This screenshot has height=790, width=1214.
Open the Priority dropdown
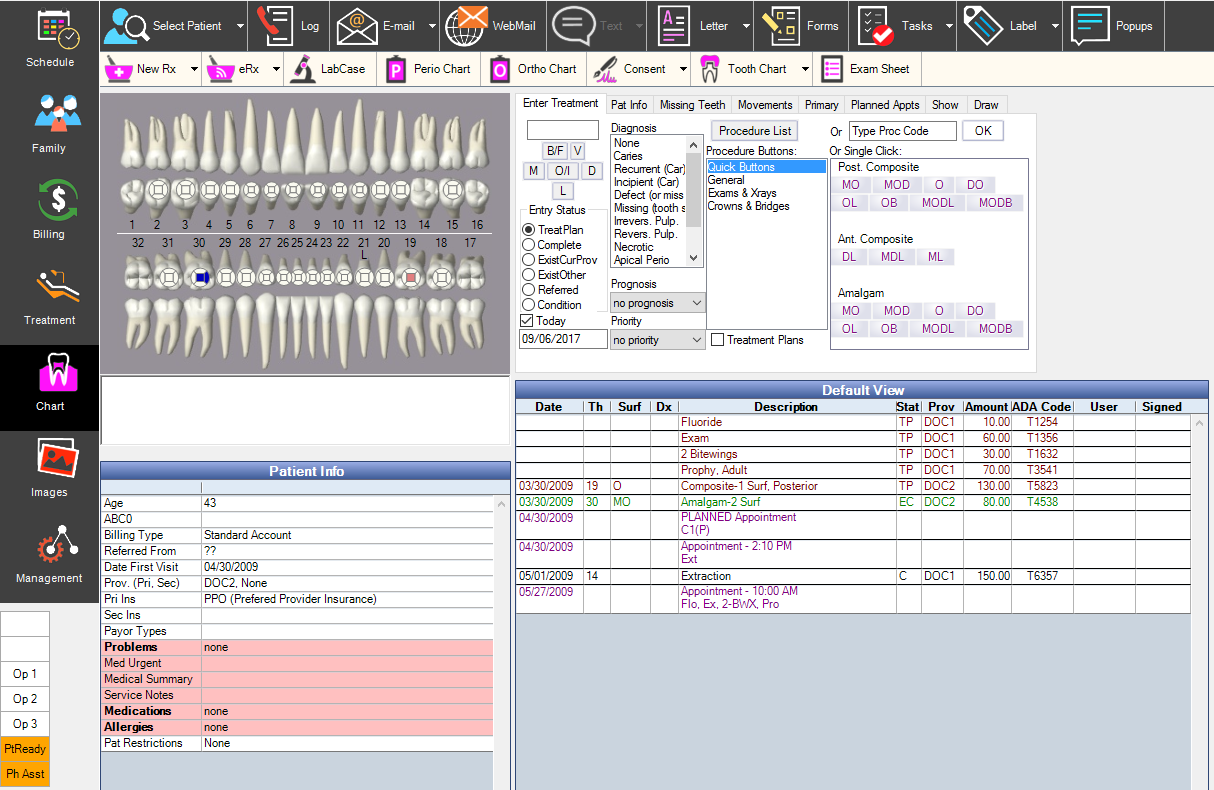[x=696, y=340]
